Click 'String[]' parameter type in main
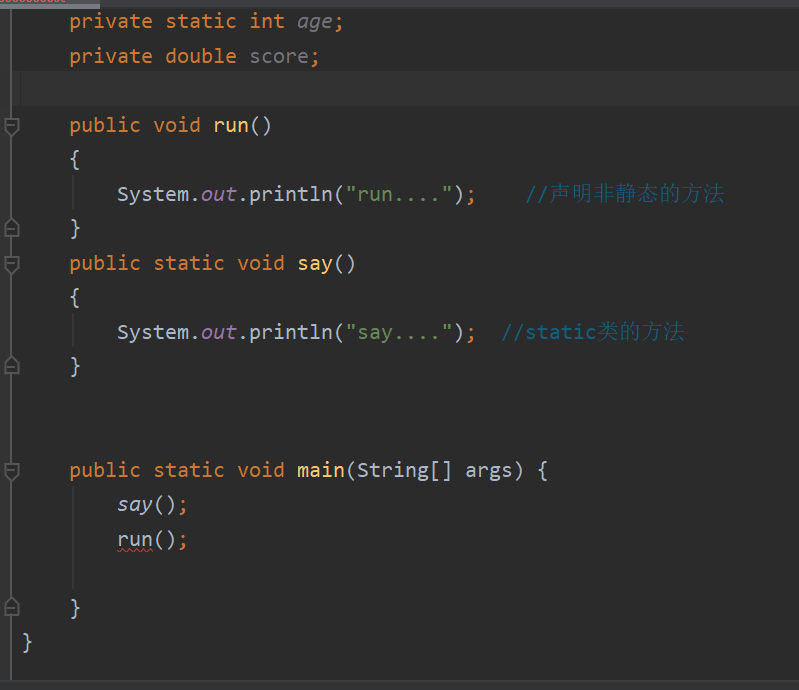The width and height of the screenshot is (799, 690). [404, 470]
